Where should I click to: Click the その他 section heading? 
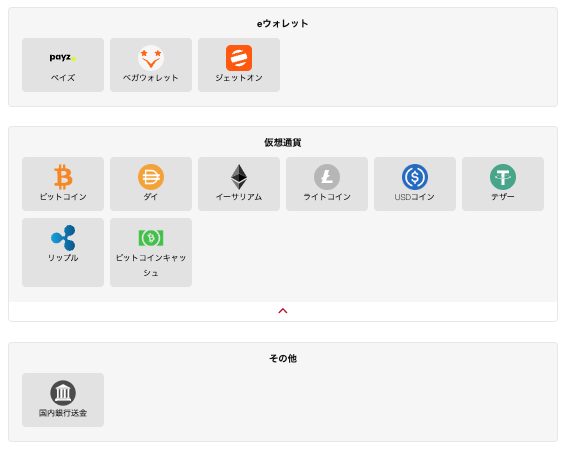283,358
